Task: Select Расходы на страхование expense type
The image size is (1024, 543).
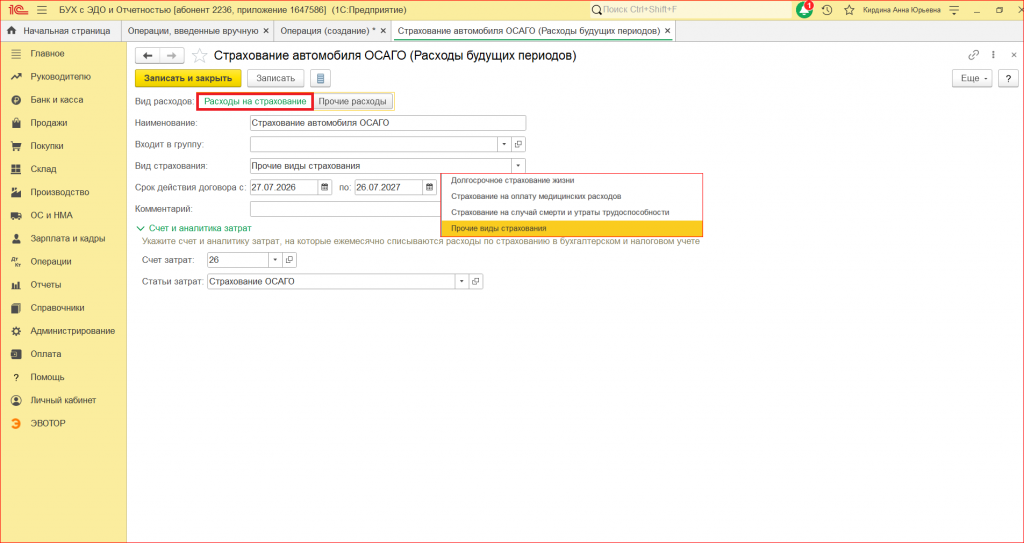Action: [255, 102]
